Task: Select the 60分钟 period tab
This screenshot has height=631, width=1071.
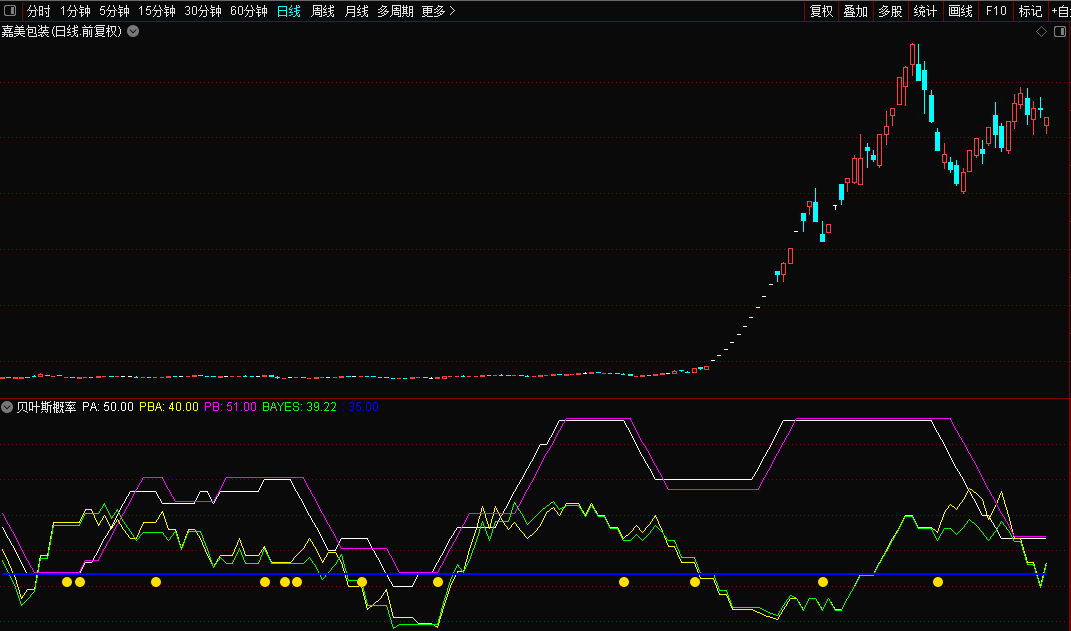Action: click(x=248, y=11)
